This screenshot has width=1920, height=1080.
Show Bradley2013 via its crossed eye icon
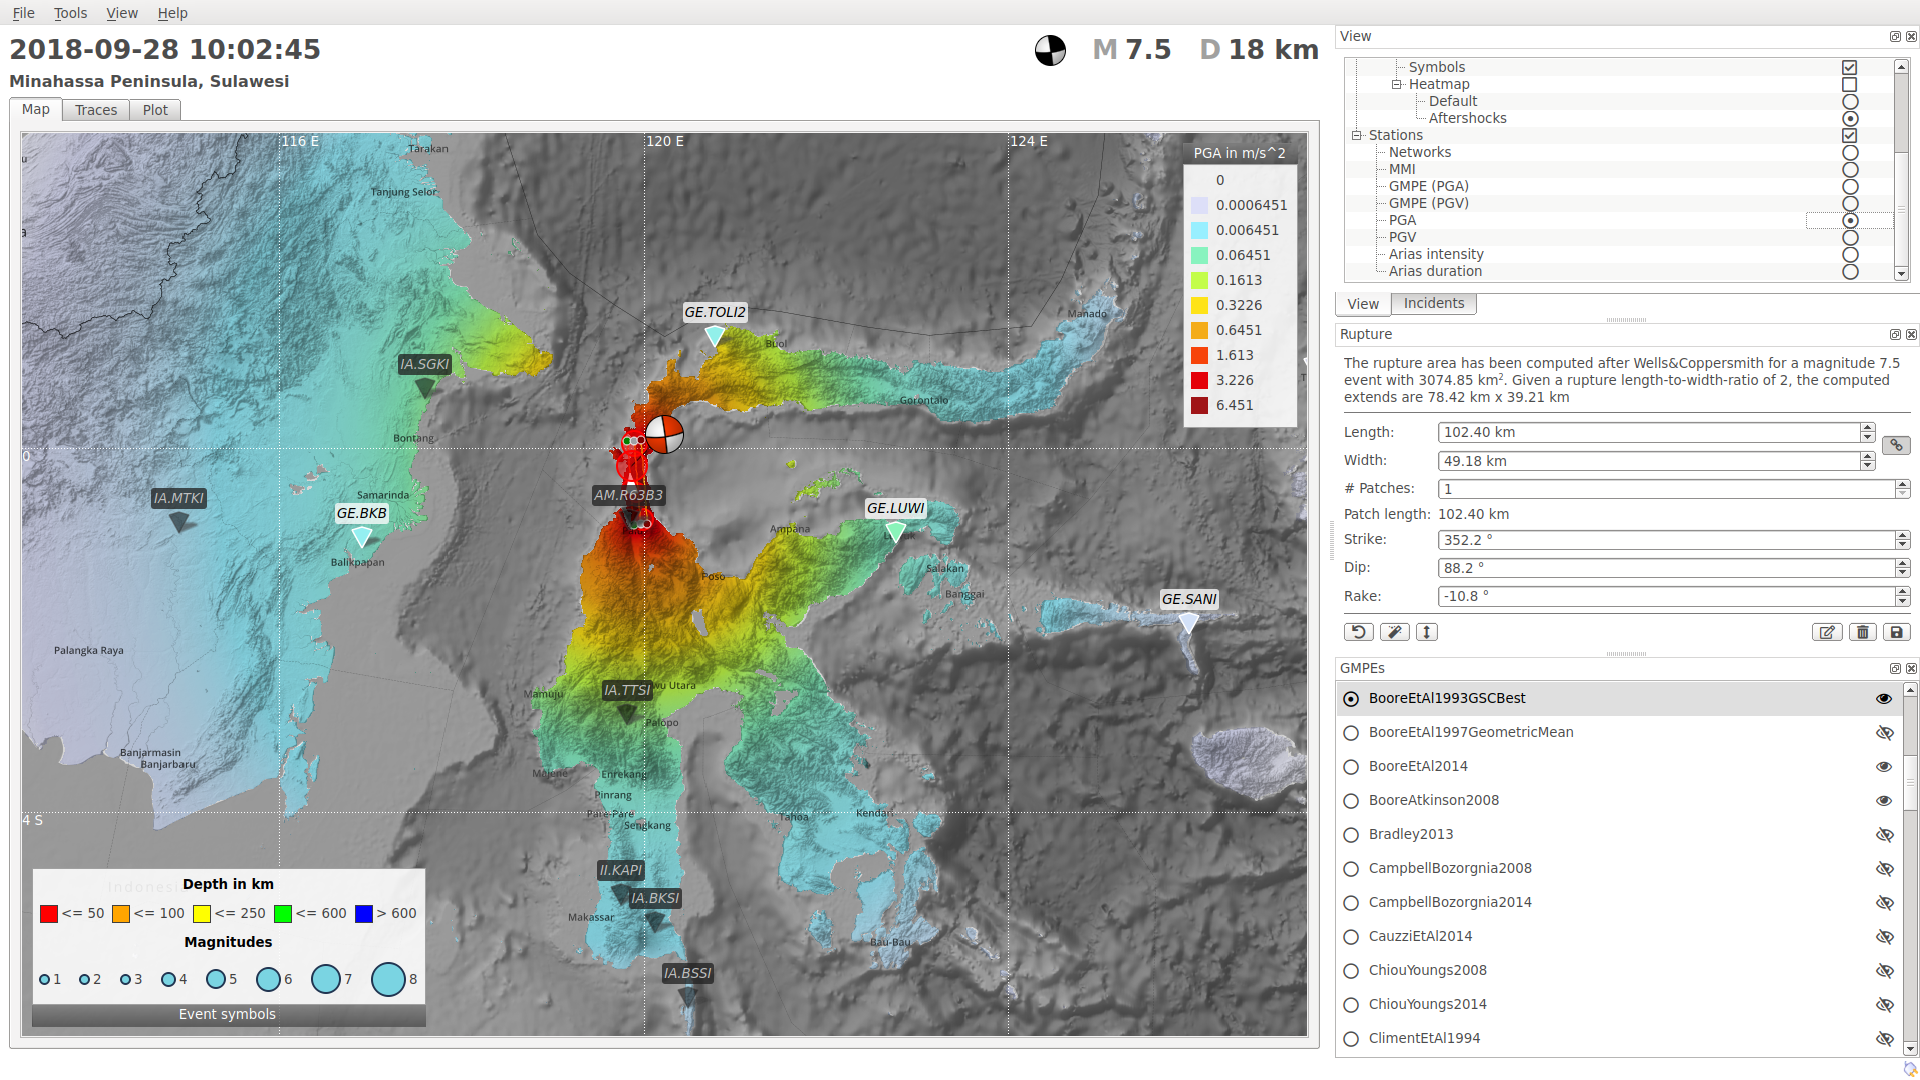point(1884,835)
